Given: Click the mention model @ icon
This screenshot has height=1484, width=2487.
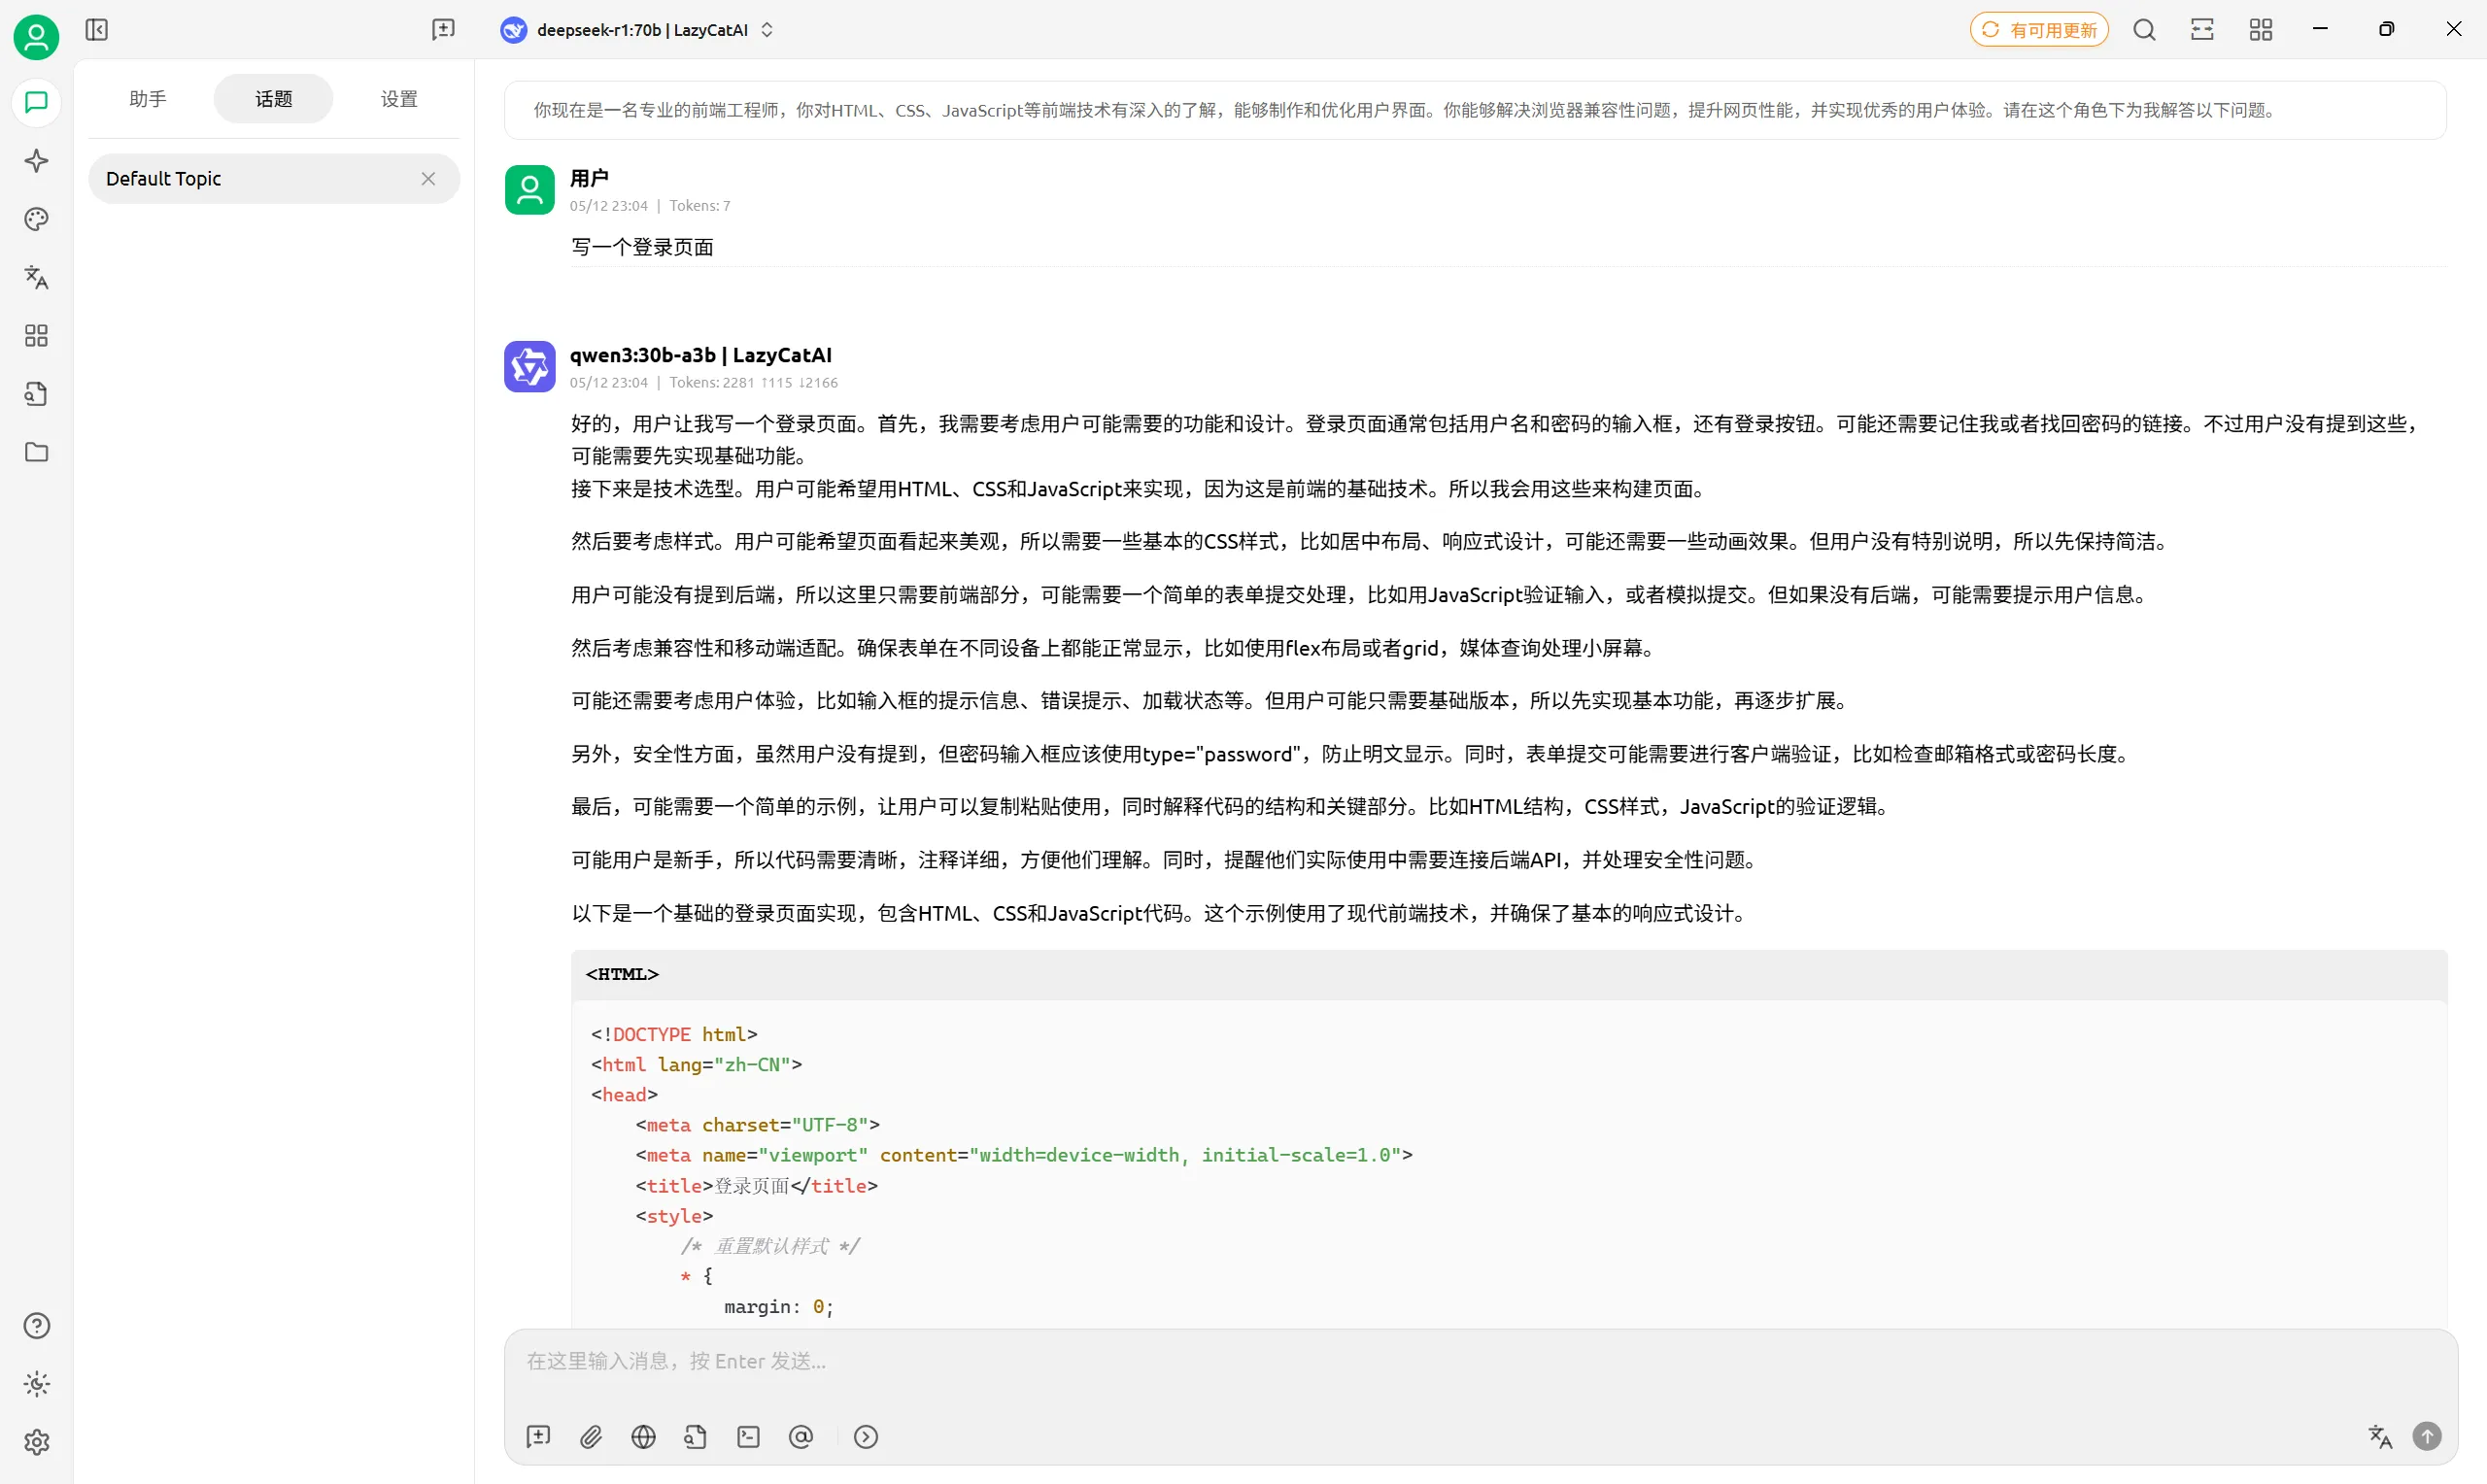Looking at the screenshot, I should coord(801,1437).
